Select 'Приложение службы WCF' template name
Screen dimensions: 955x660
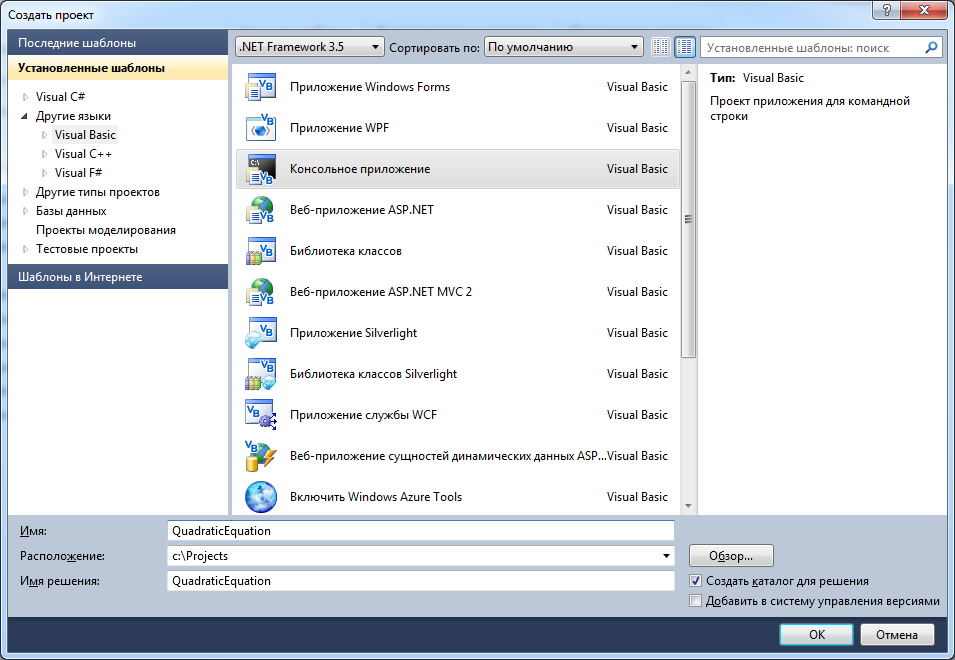(x=363, y=415)
